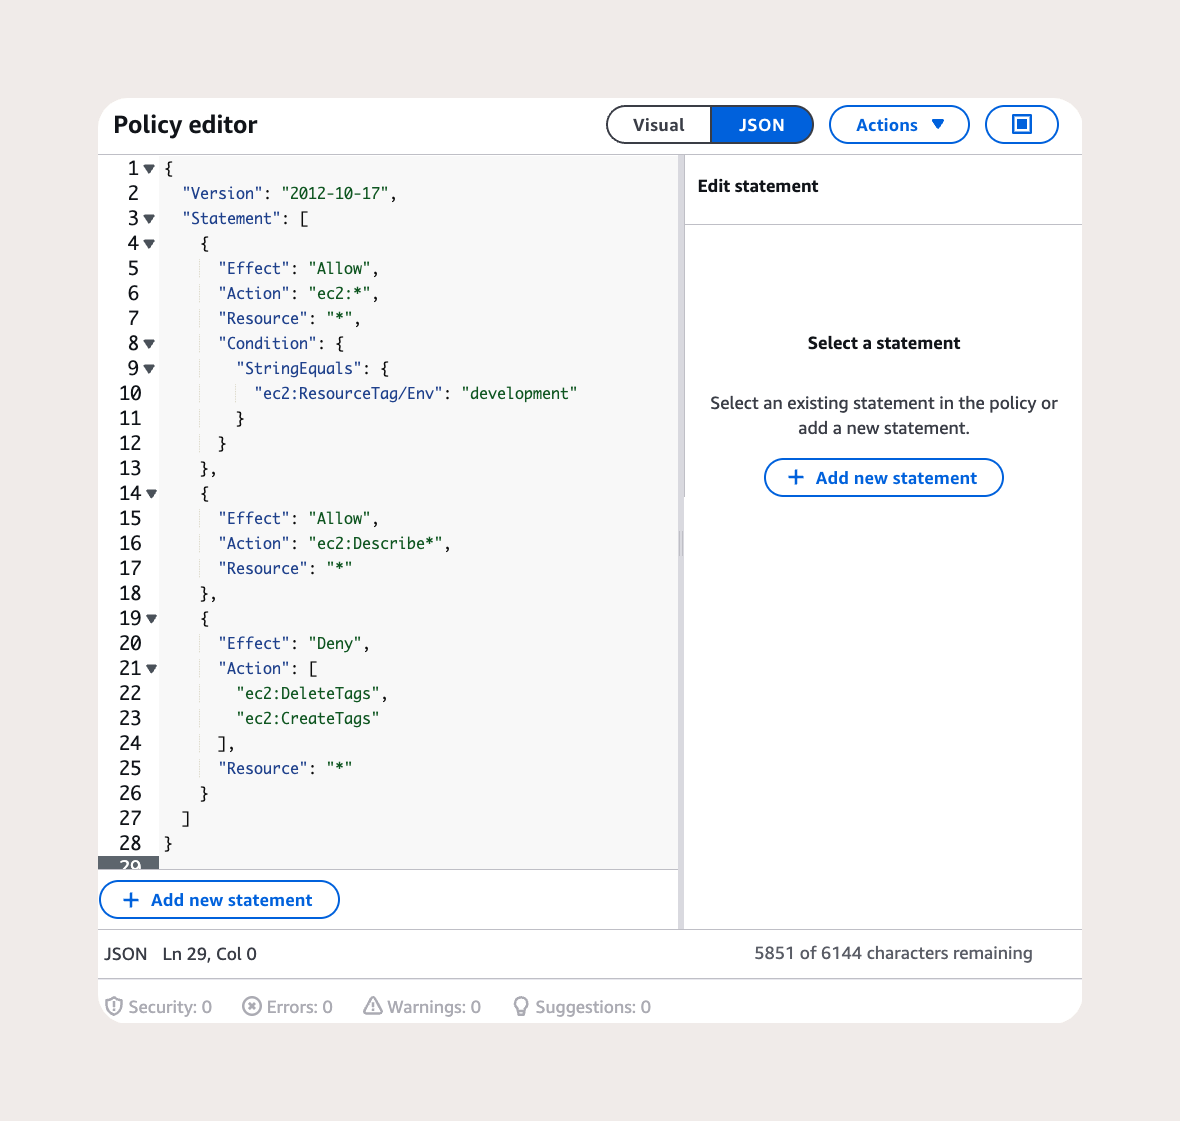Click the Security: 0 status indicator
This screenshot has width=1180, height=1121.
click(x=159, y=1007)
